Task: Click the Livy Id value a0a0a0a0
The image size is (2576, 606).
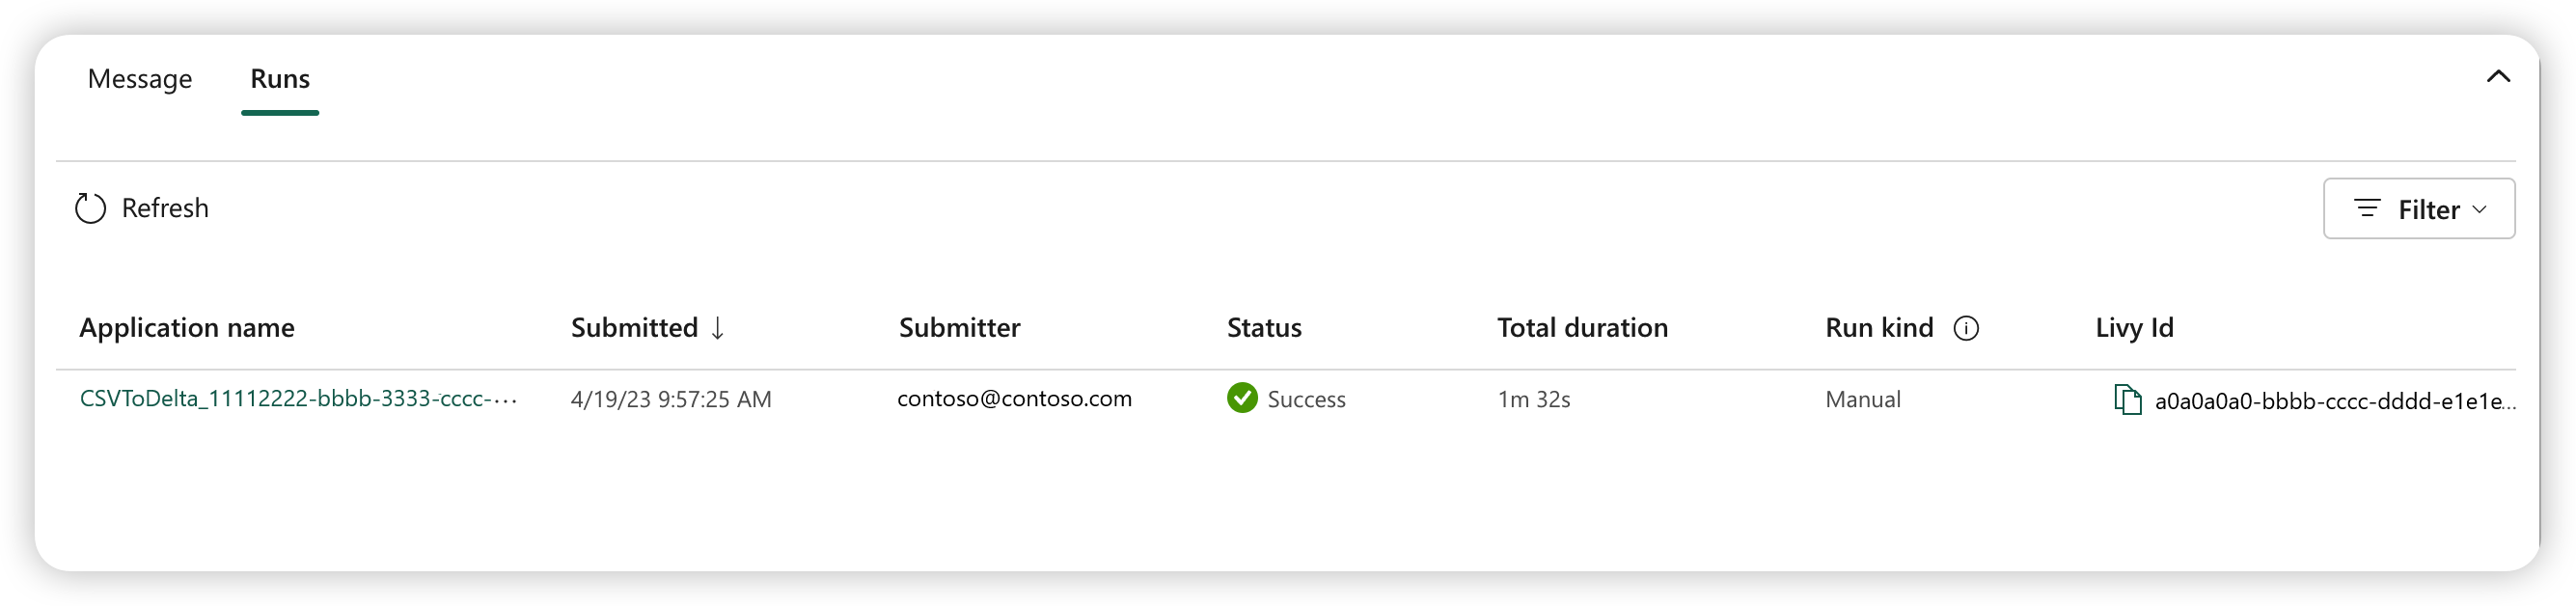Action: [2334, 401]
